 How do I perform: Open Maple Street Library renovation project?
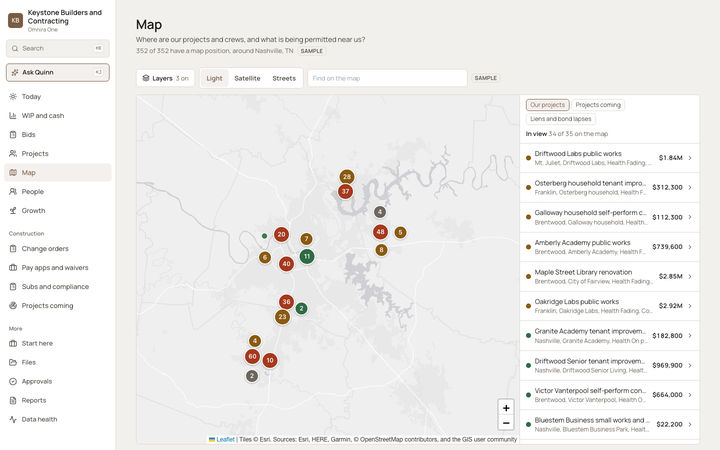click(609, 276)
